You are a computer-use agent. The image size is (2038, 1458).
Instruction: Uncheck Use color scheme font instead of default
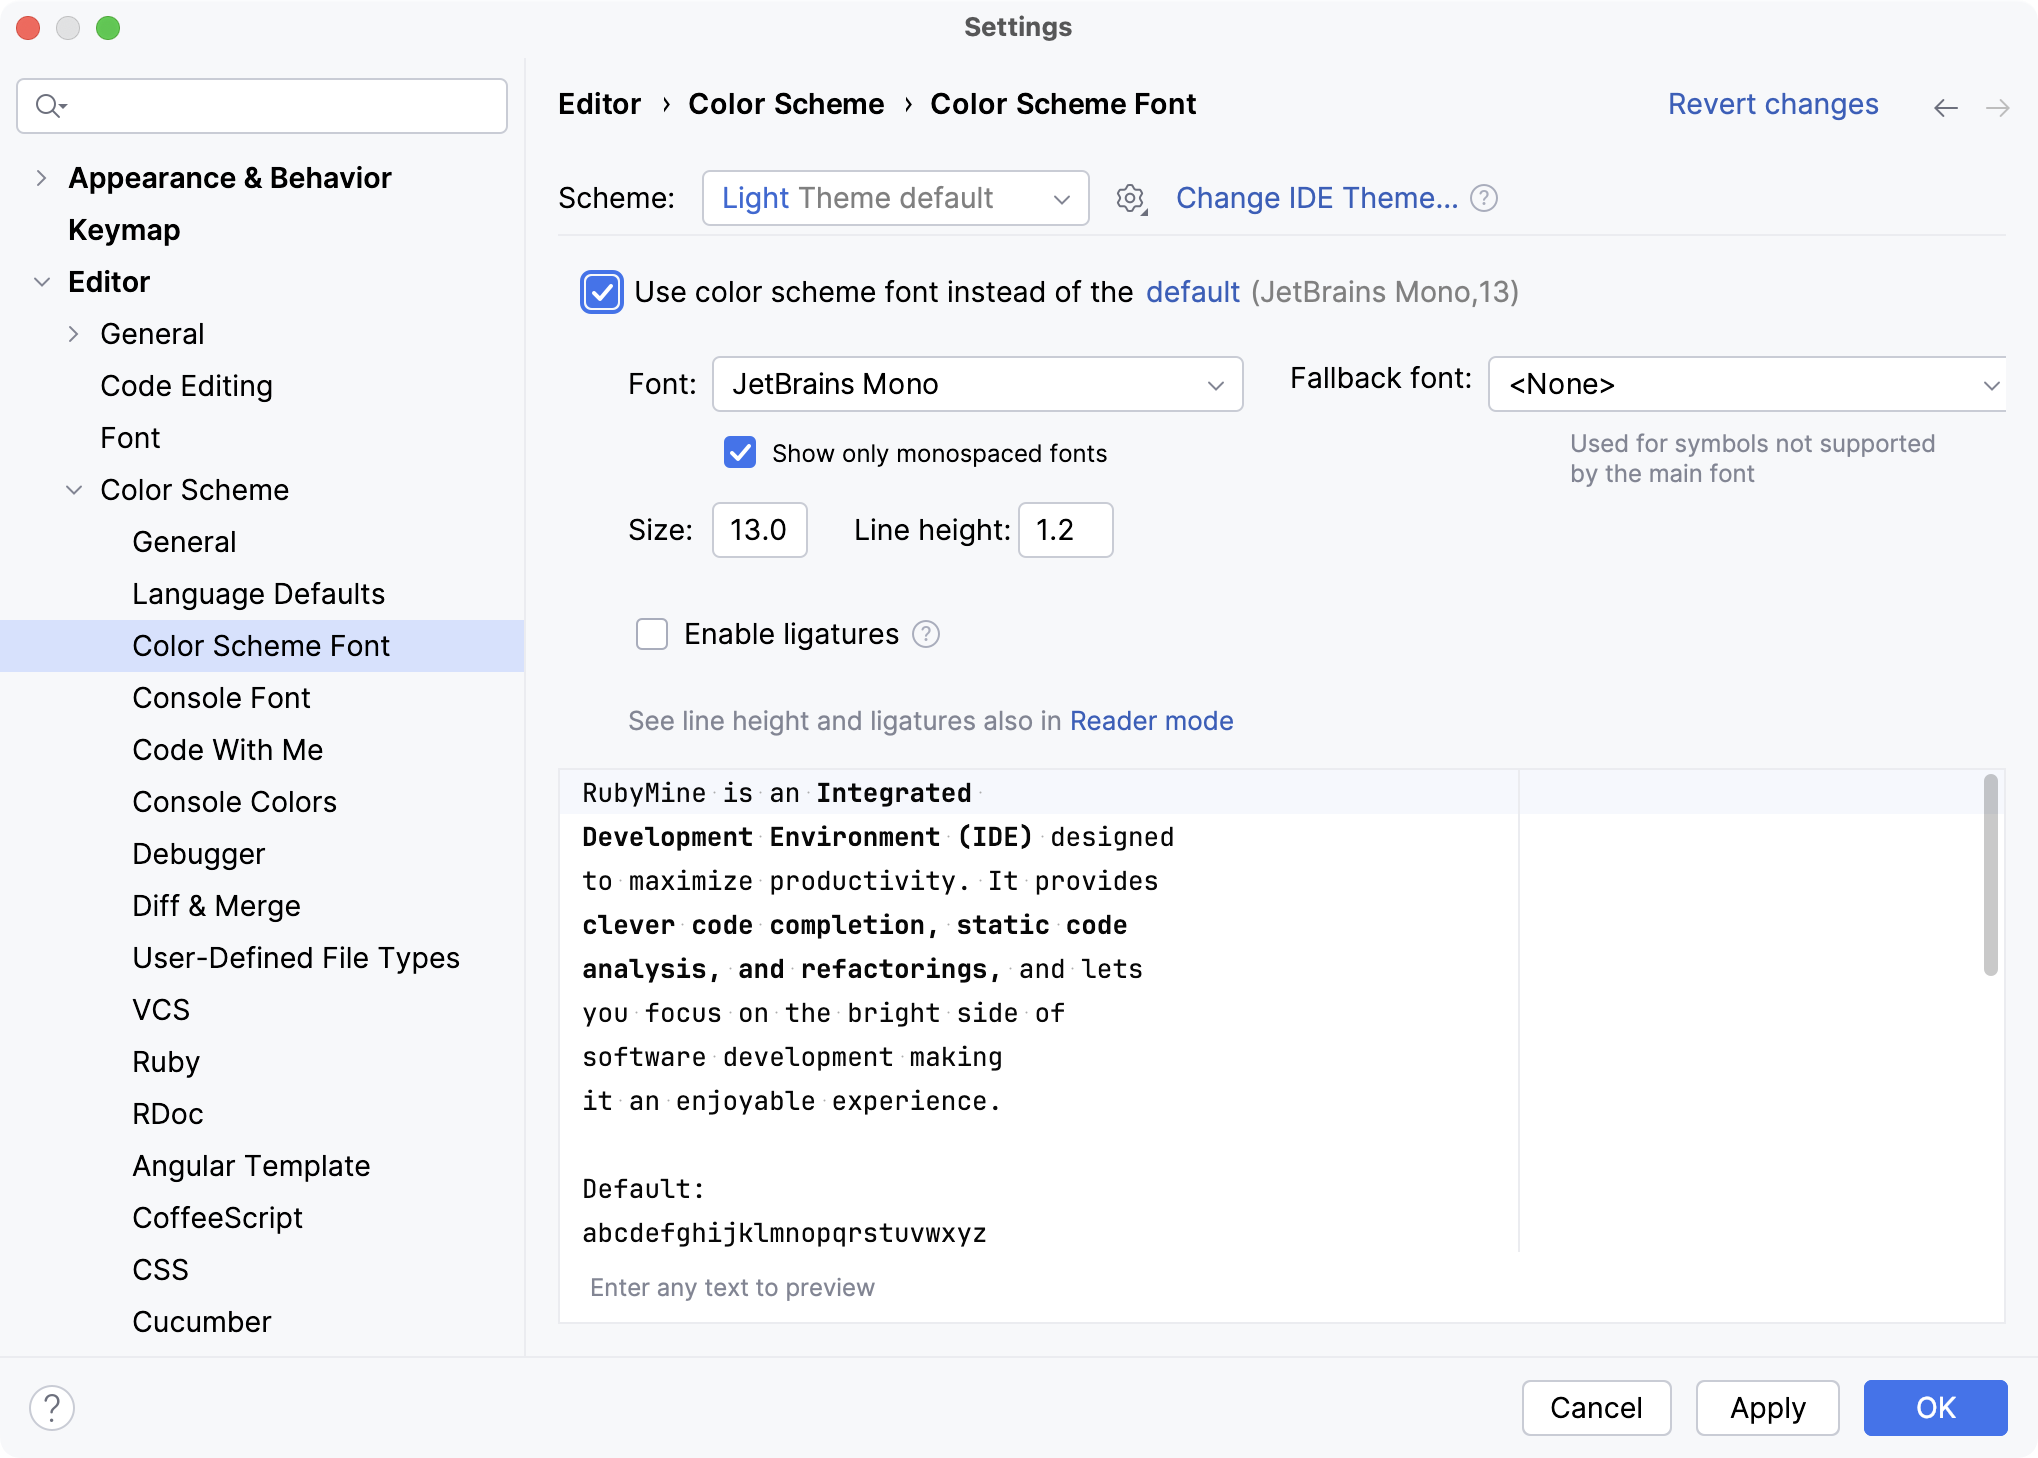coord(601,292)
